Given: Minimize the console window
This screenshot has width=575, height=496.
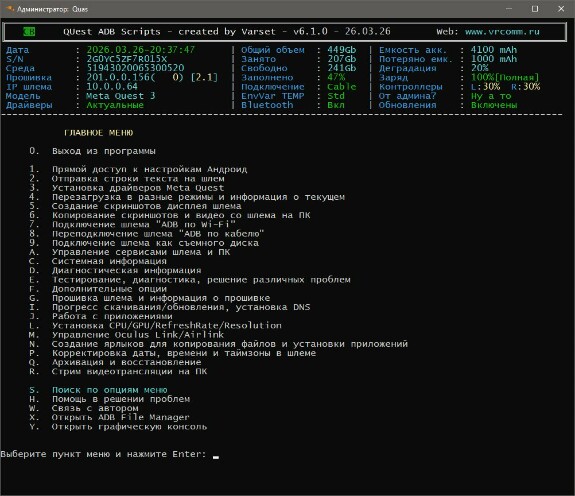Looking at the screenshot, I should pos(509,9).
